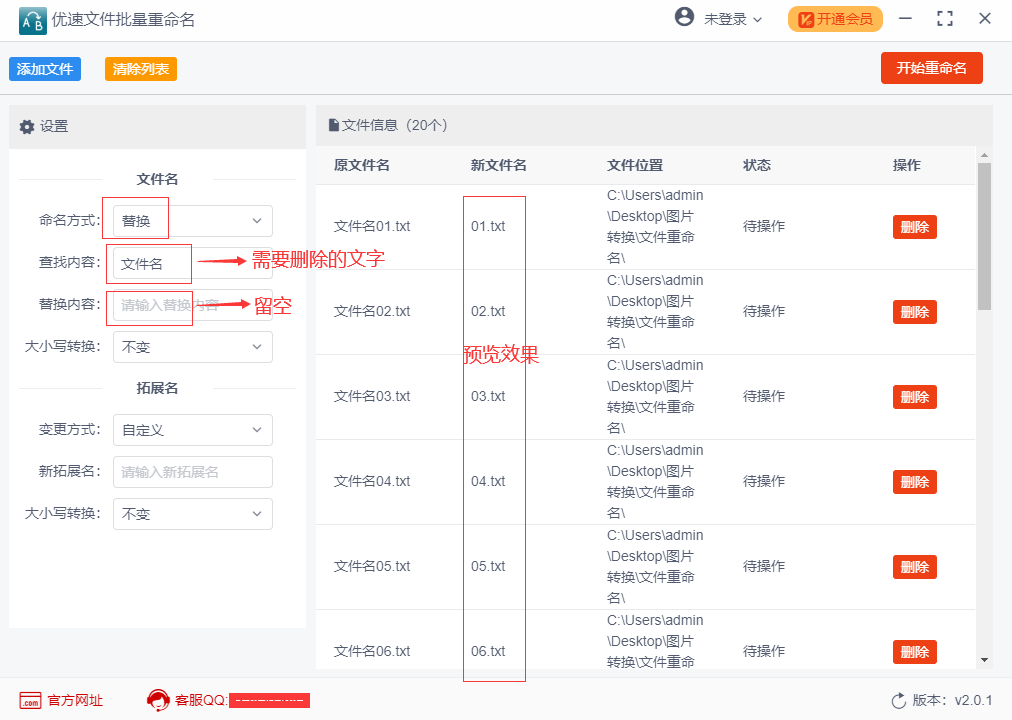Focus the 新拓展名 input field

click(x=192, y=472)
